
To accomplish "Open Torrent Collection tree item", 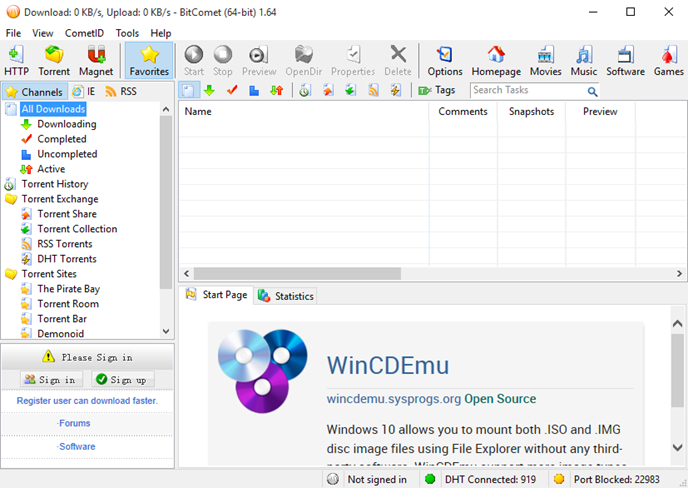I will 77,229.
